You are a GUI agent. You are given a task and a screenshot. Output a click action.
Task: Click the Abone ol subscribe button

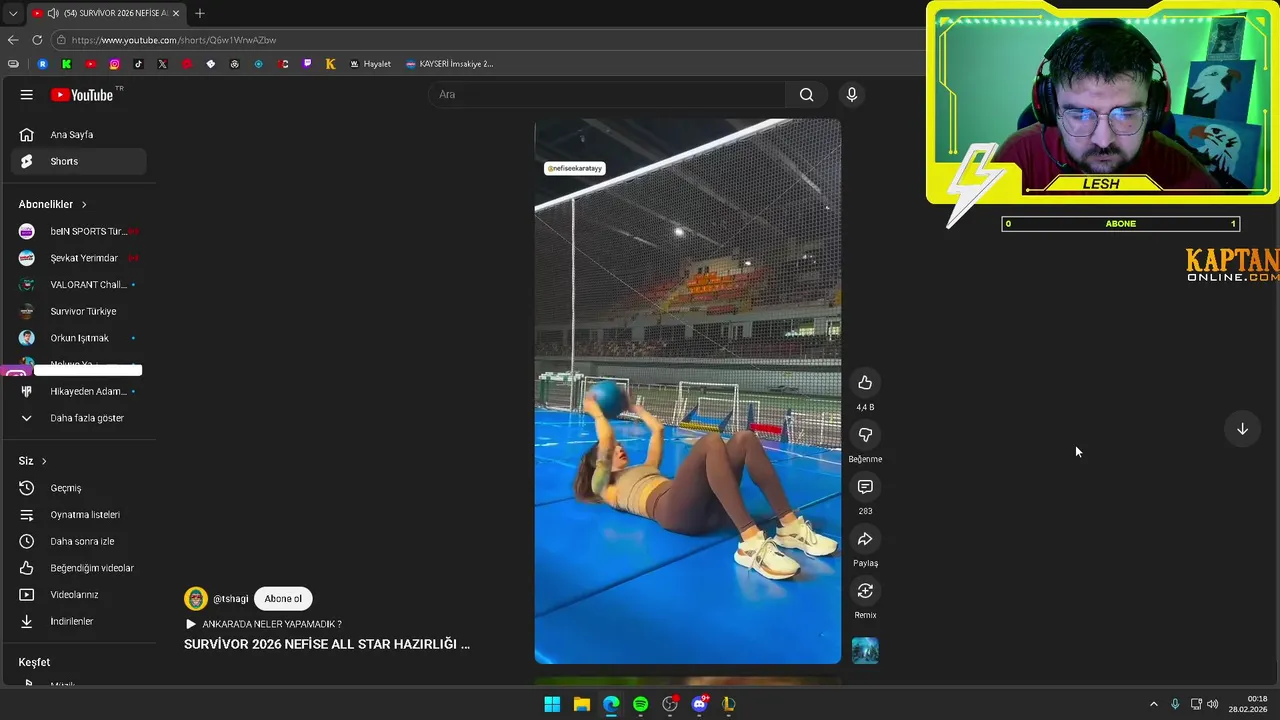(x=283, y=599)
